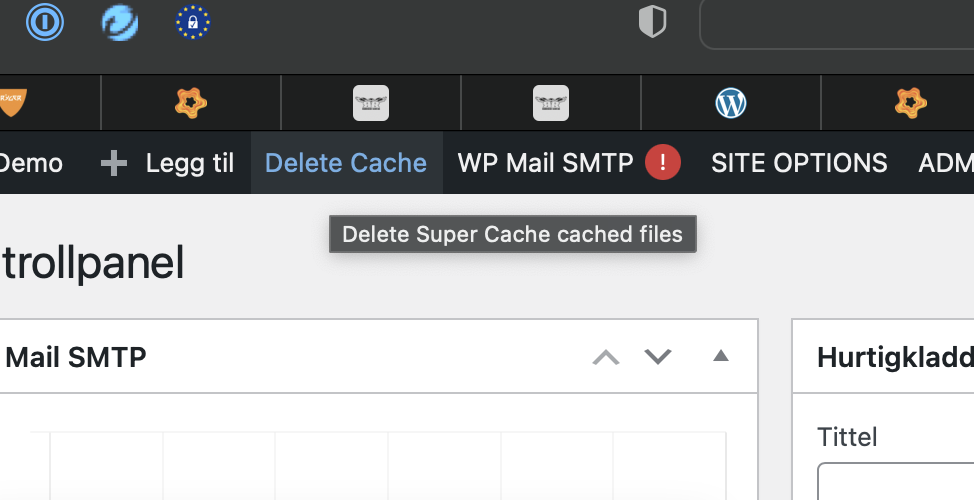Switch to the WordPress logo tab
Viewport: 974px width, 500px height.
pyautogui.click(x=731, y=102)
